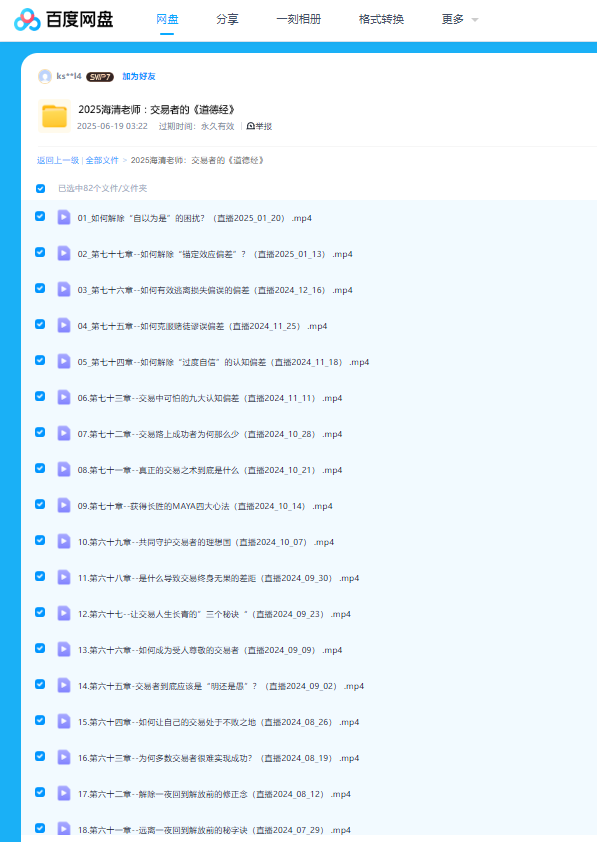The height and width of the screenshot is (842, 597).
Task: Click video icon of file 17.第六十二章
Action: (64, 793)
